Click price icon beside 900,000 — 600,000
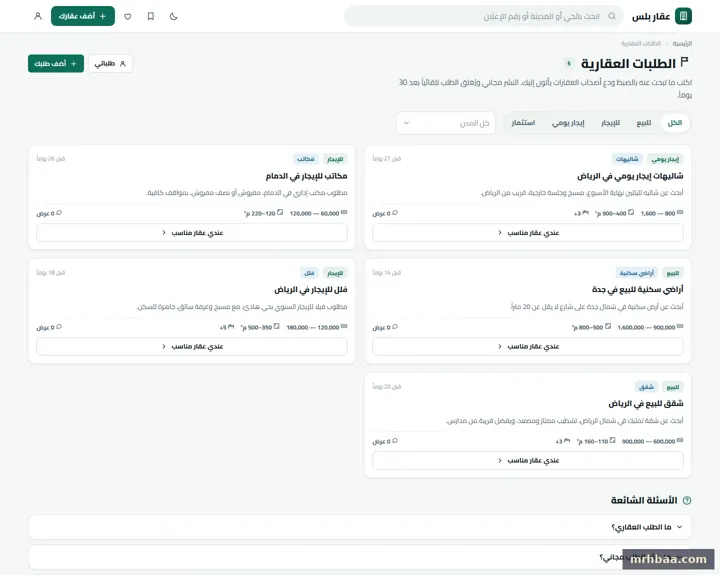 [x=680, y=440]
